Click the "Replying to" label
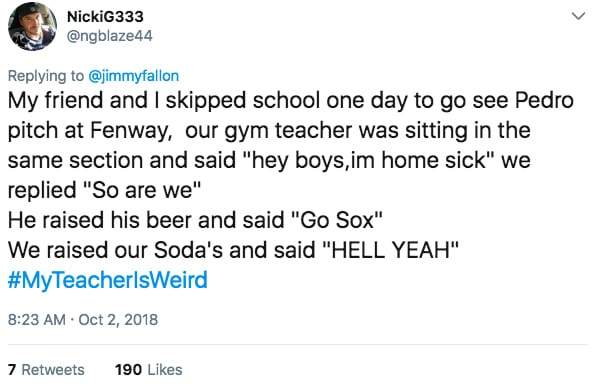This screenshot has height=391, width=597. click(x=46, y=76)
